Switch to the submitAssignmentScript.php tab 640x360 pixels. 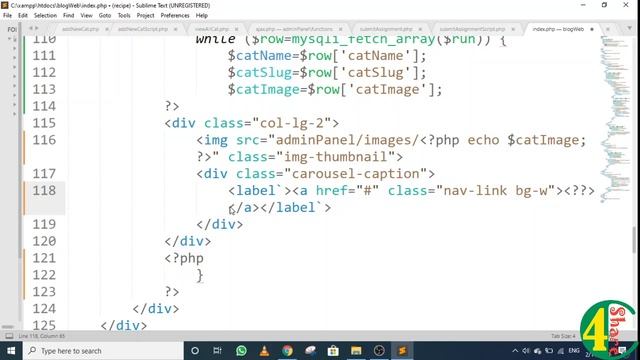(472, 29)
